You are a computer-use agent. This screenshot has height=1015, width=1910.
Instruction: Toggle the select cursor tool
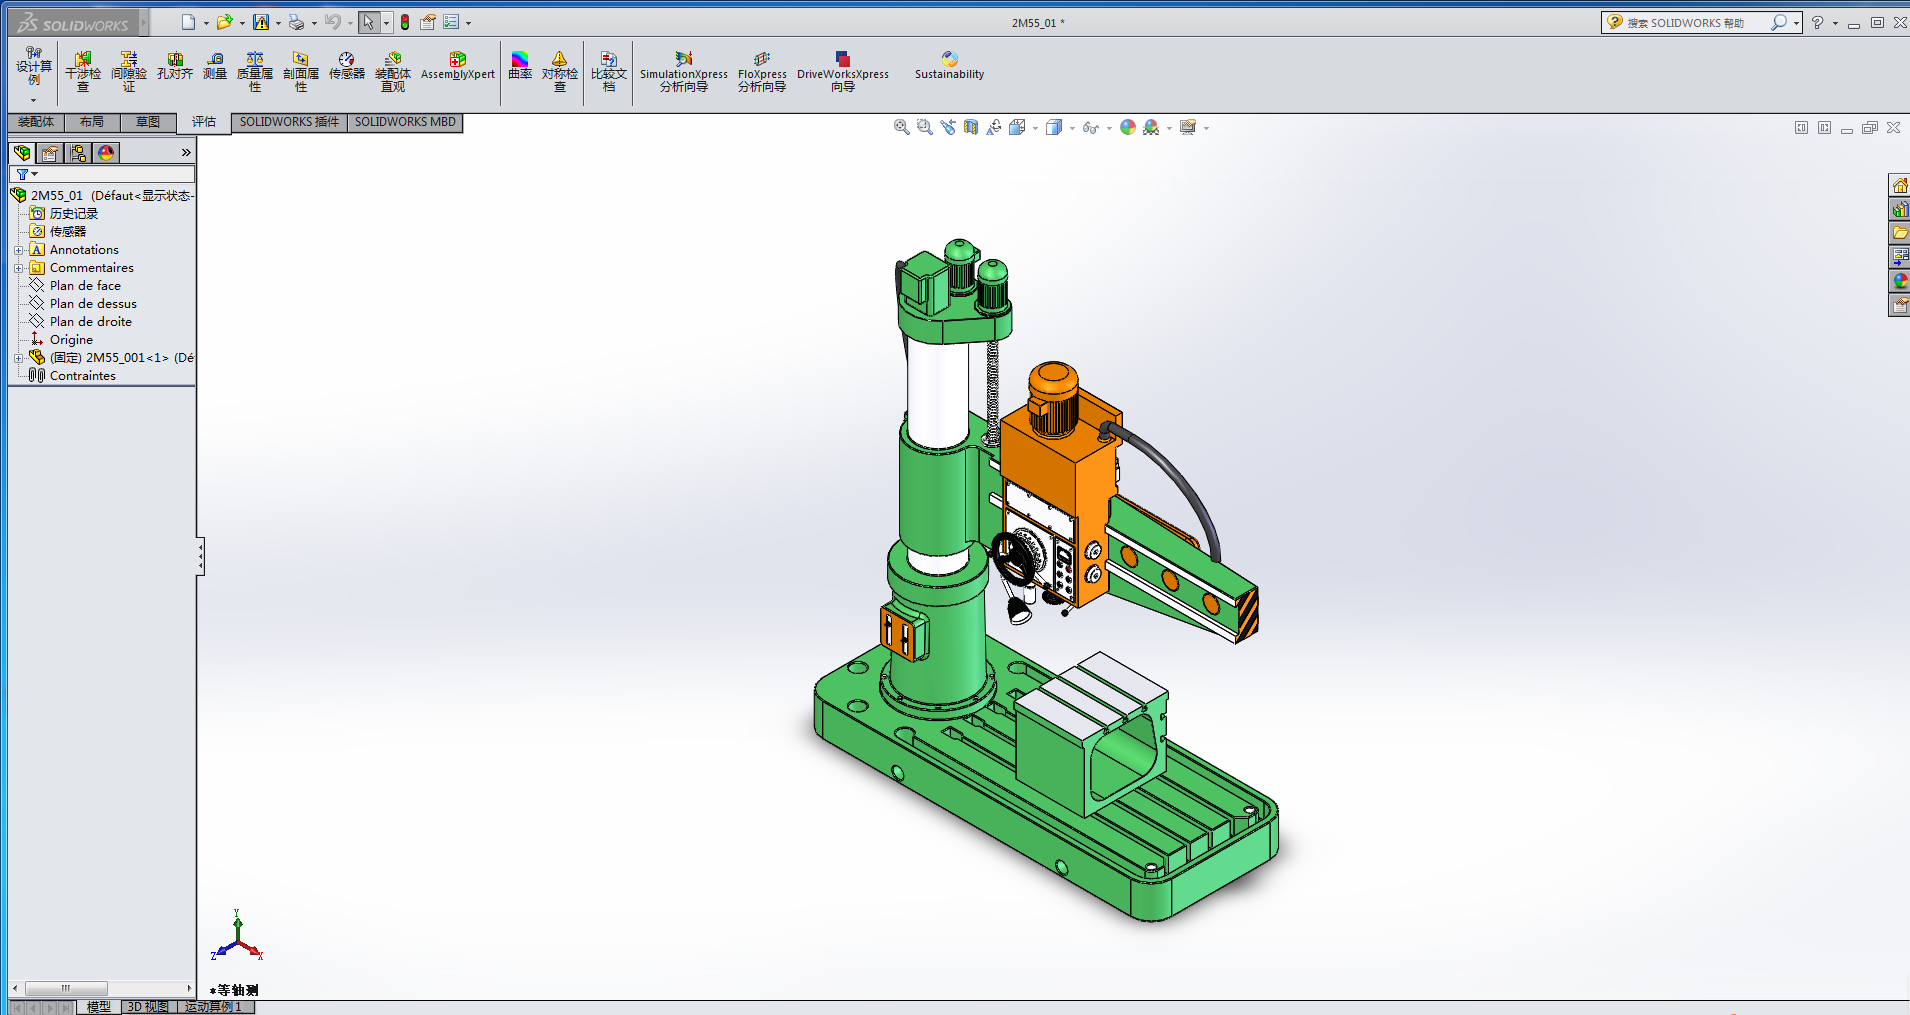(x=368, y=22)
